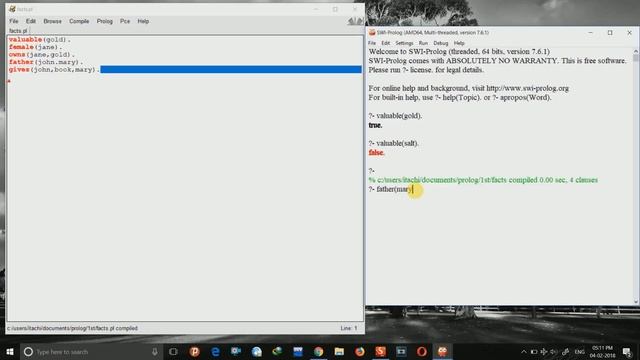Image resolution: width=640 pixels, height=360 pixels.
Task: Click the bold 'true.' output in the console
Action: tap(375, 125)
